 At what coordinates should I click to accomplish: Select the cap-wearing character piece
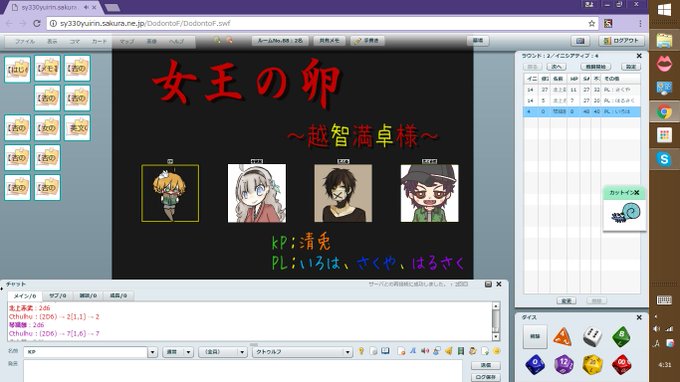429,193
